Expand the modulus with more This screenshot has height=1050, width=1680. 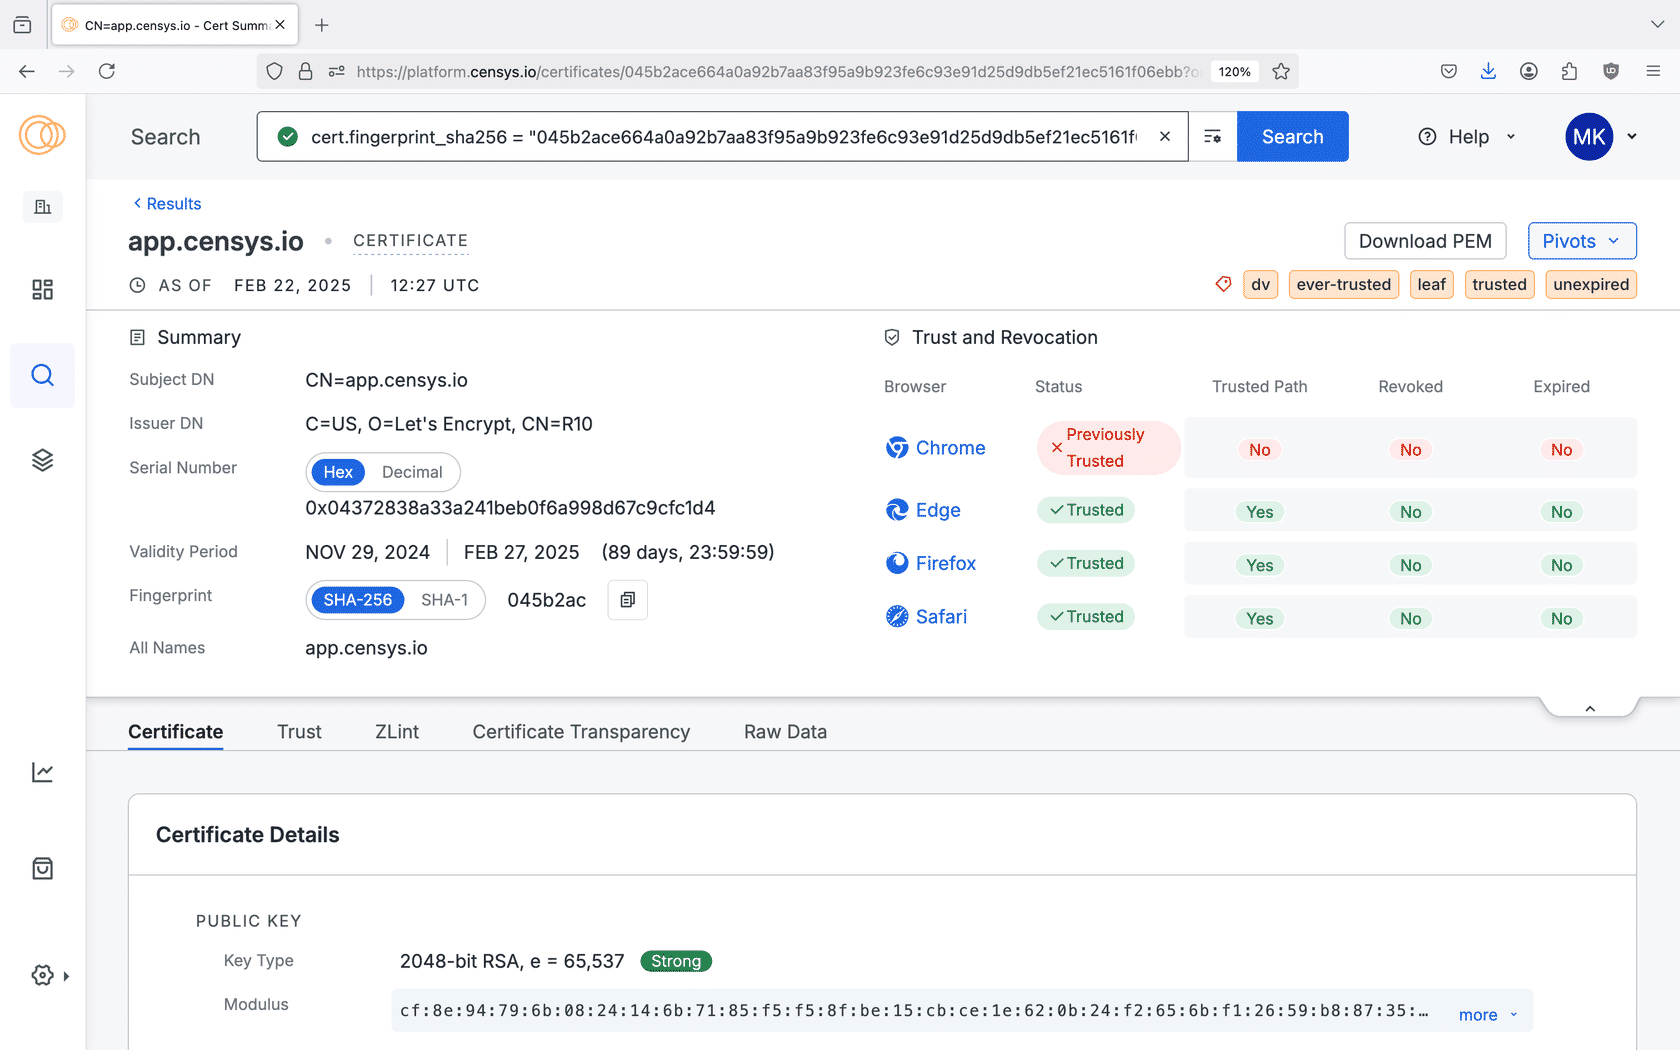[1488, 1015]
